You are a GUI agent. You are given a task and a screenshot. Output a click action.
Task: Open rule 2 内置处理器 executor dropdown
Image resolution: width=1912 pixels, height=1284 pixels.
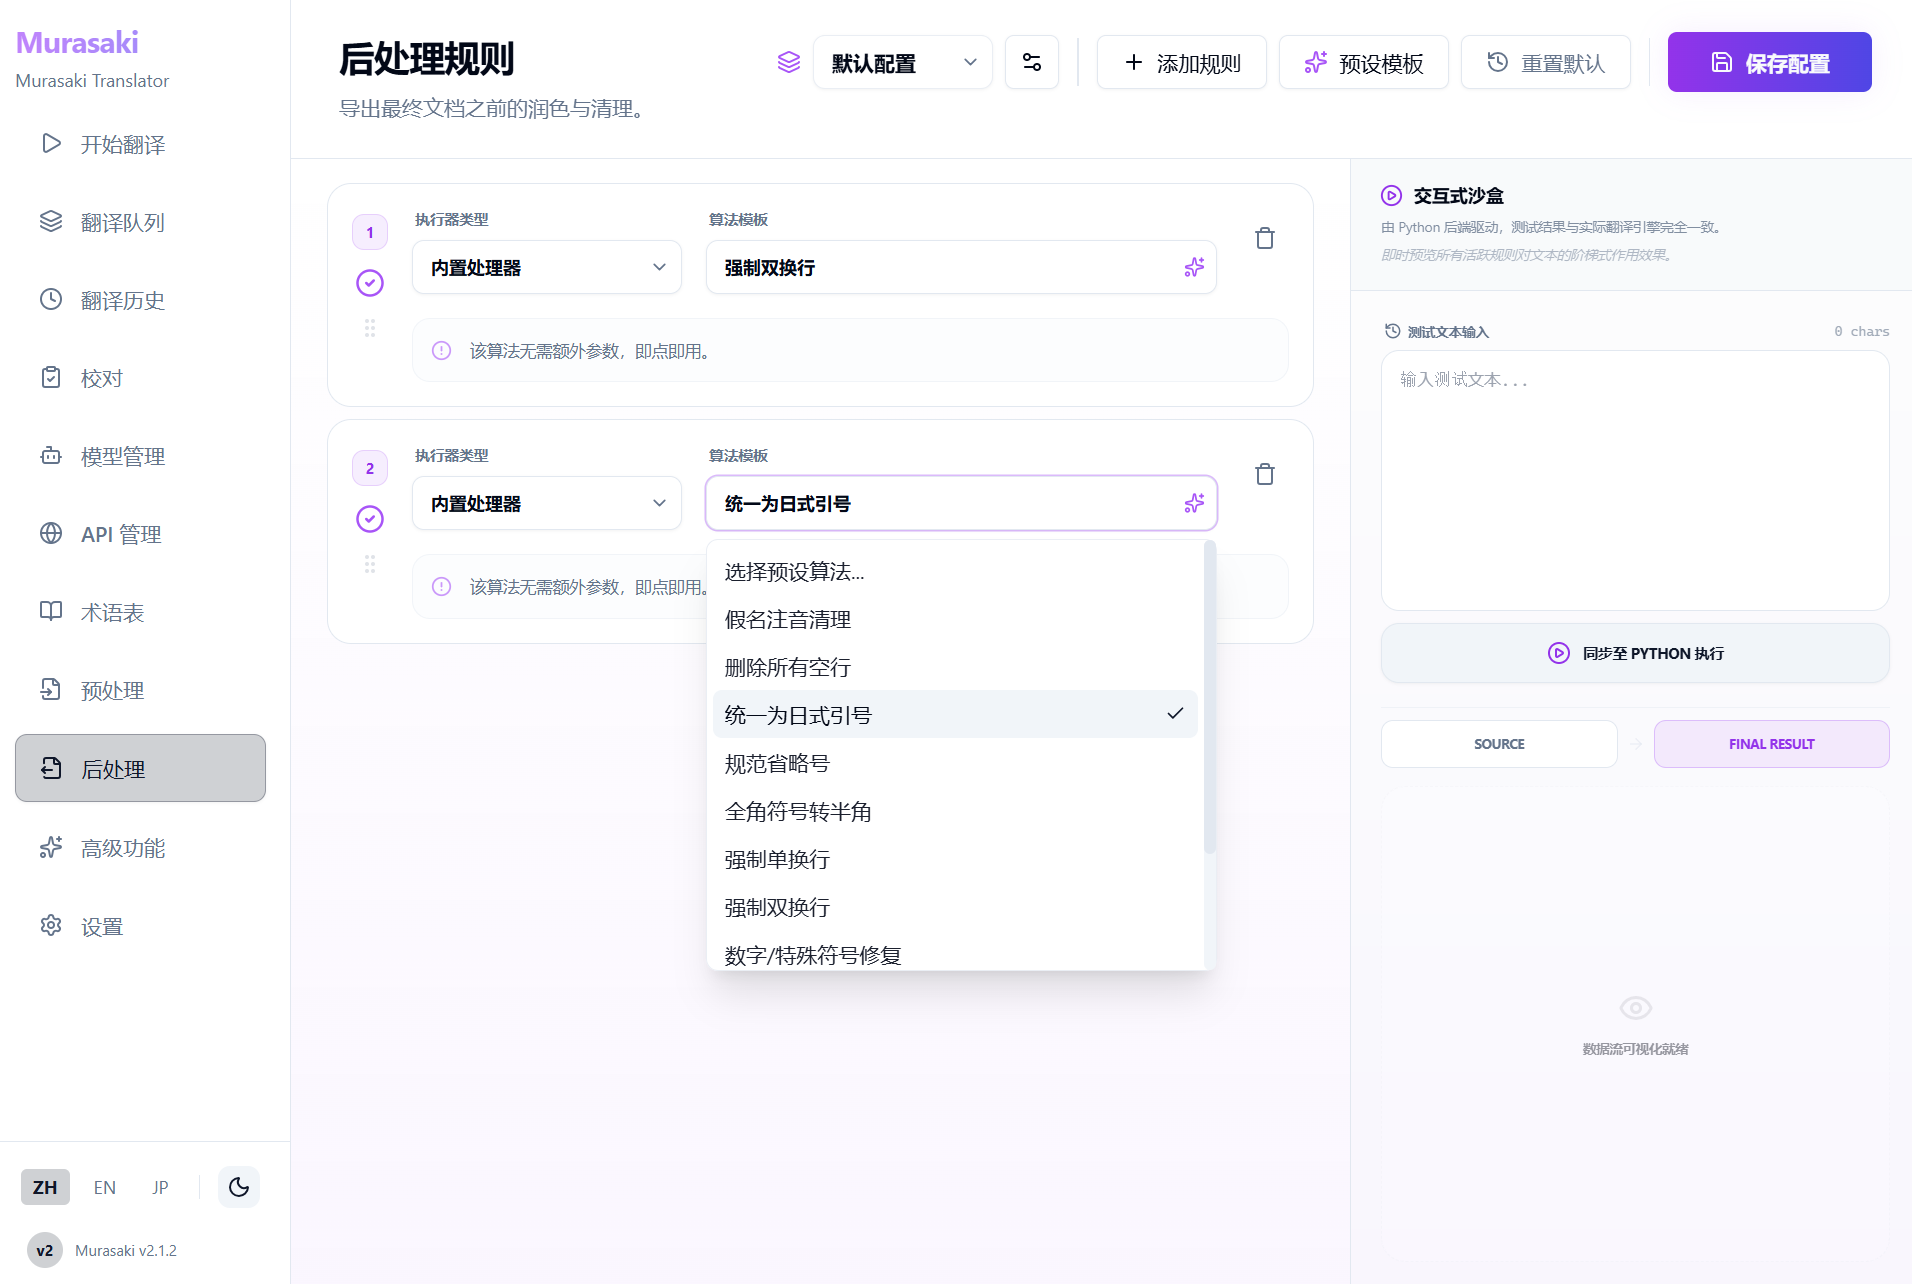coord(546,503)
